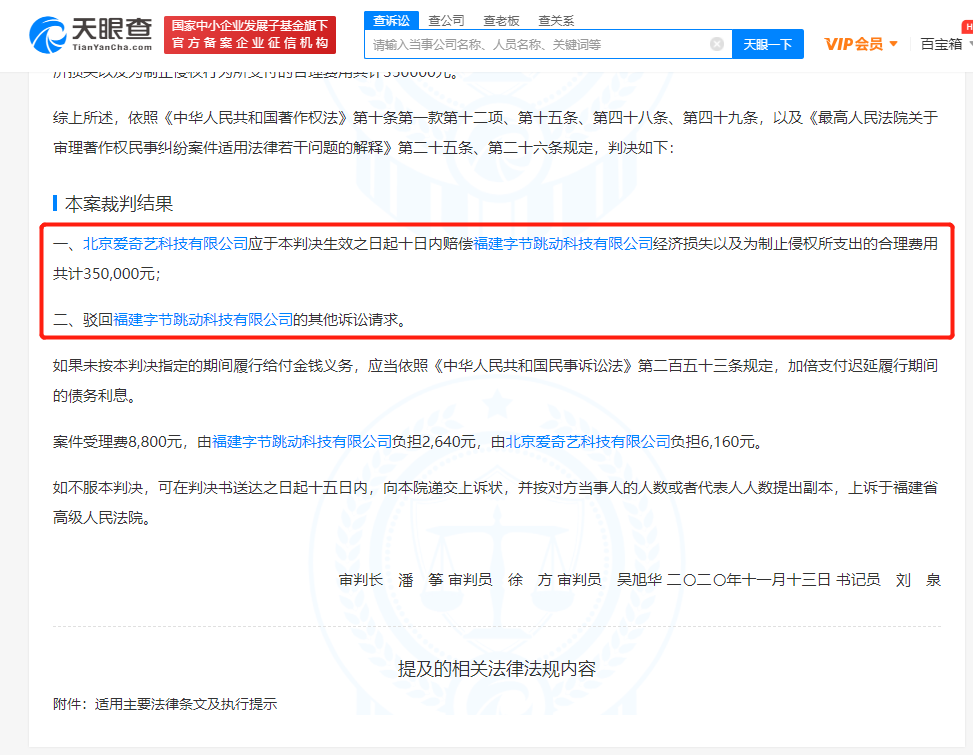Open the TianYanCha logo homepage
This screenshot has height=755, width=973.
click(x=91, y=35)
